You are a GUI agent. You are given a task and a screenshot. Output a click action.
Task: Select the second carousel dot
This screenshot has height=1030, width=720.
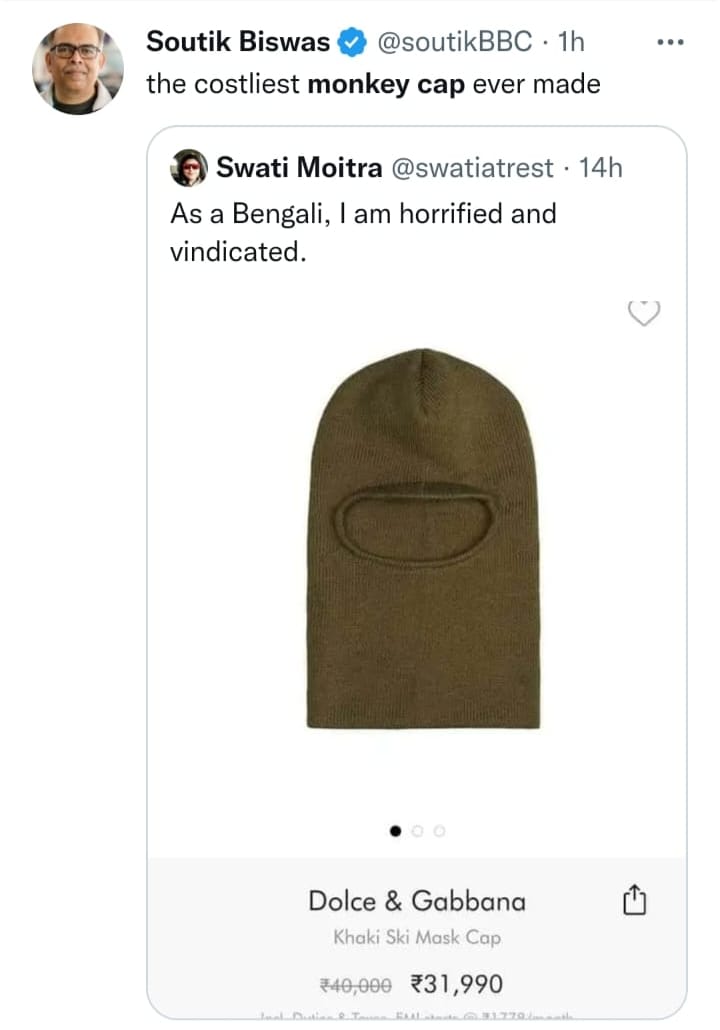click(417, 831)
